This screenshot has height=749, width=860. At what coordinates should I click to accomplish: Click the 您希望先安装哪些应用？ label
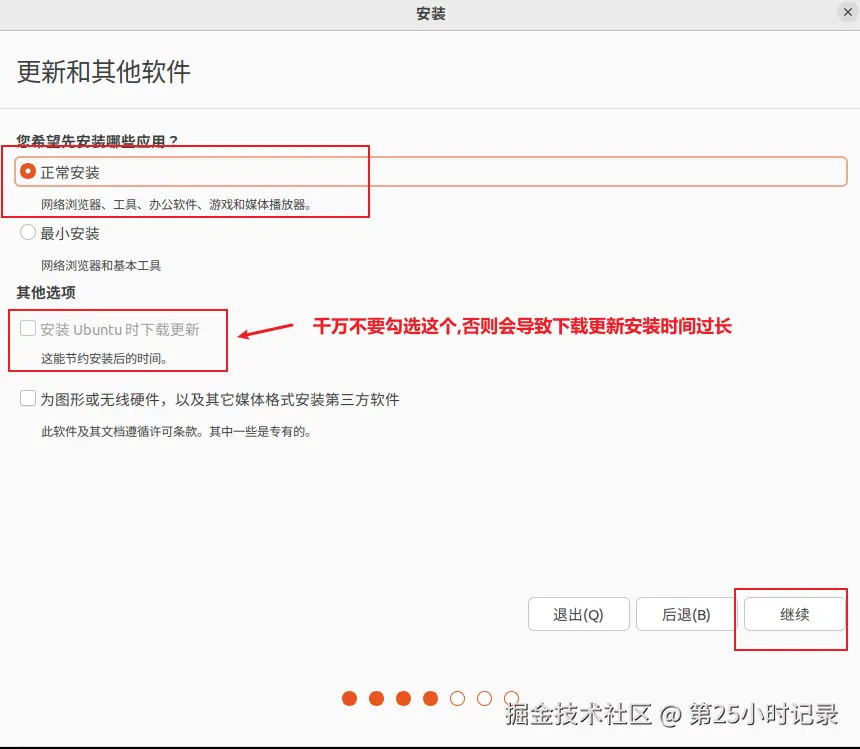pyautogui.click(x=97, y=141)
